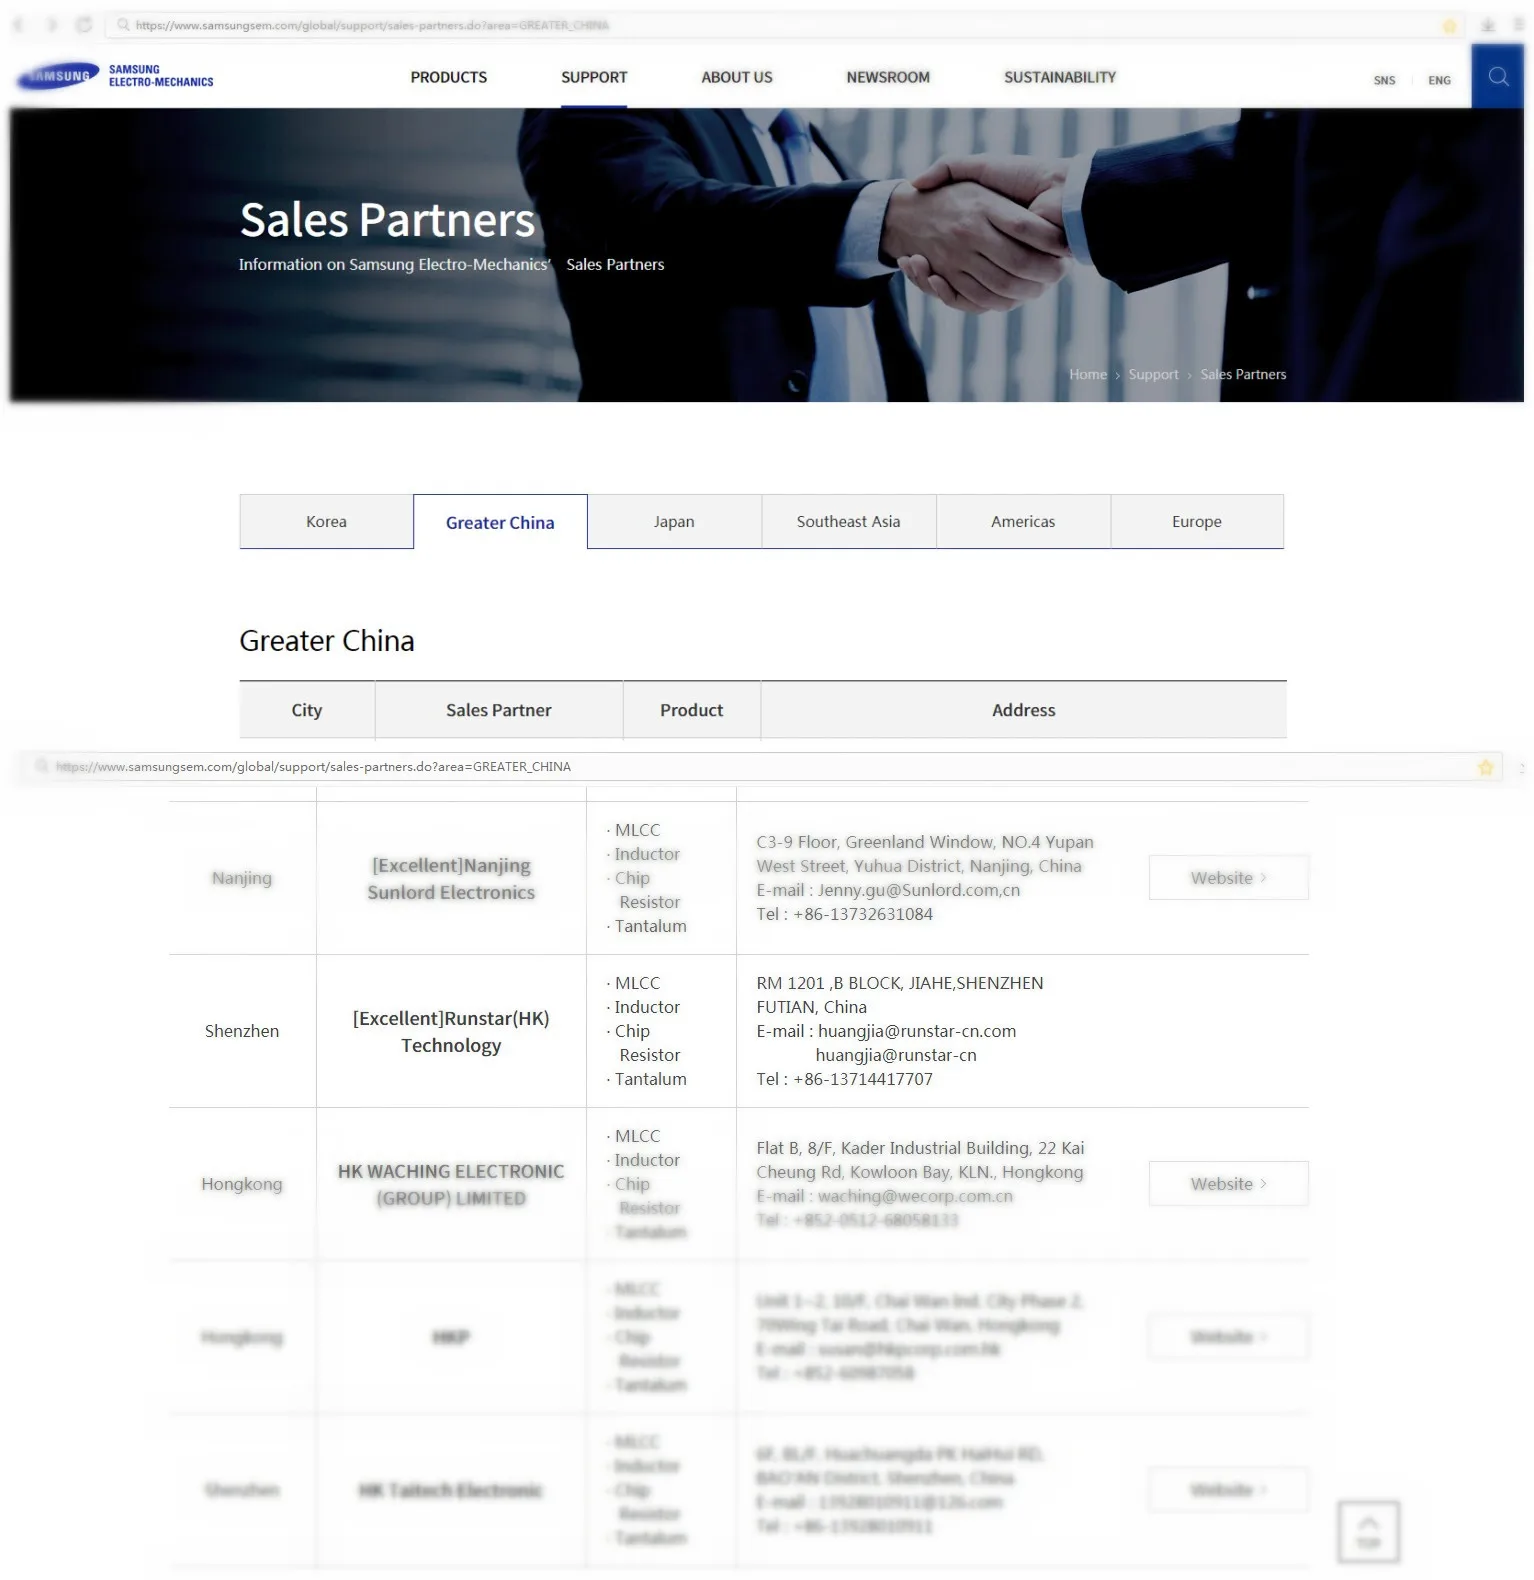Click the Tel +86-13732631084 text
Image resolution: width=1534 pixels, height=1580 pixels.
click(x=844, y=914)
